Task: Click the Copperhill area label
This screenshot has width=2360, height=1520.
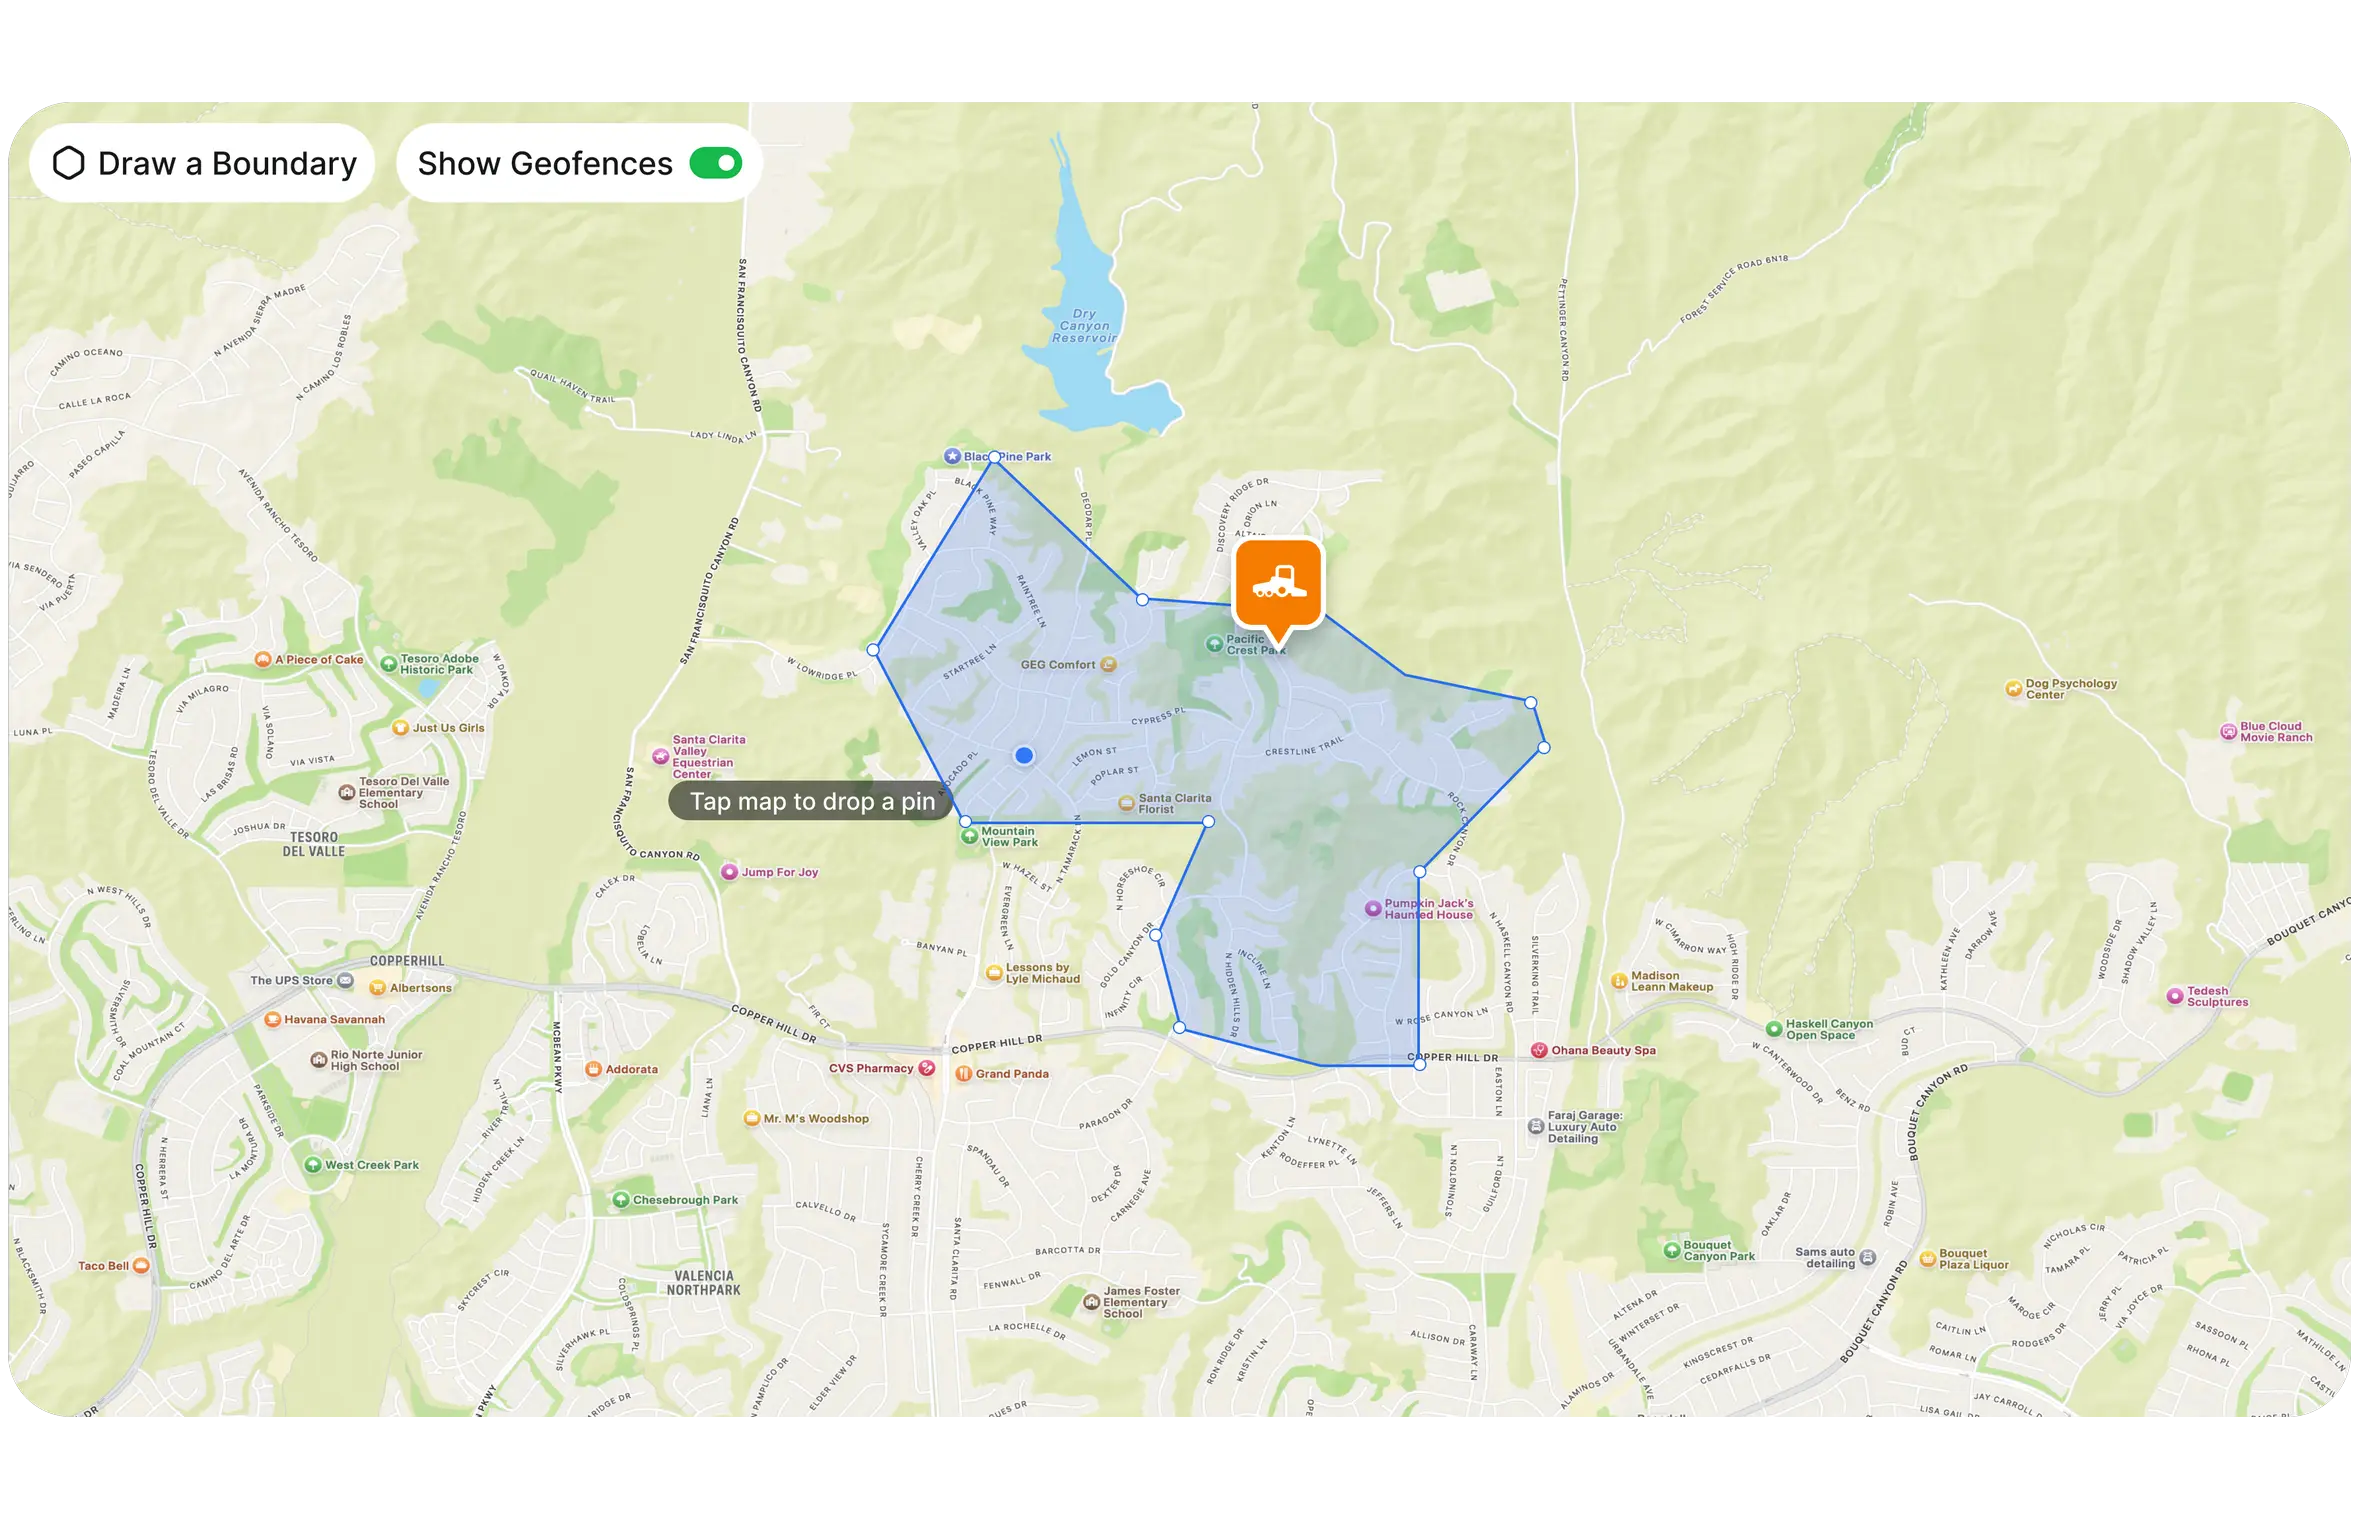Action: click(407, 961)
